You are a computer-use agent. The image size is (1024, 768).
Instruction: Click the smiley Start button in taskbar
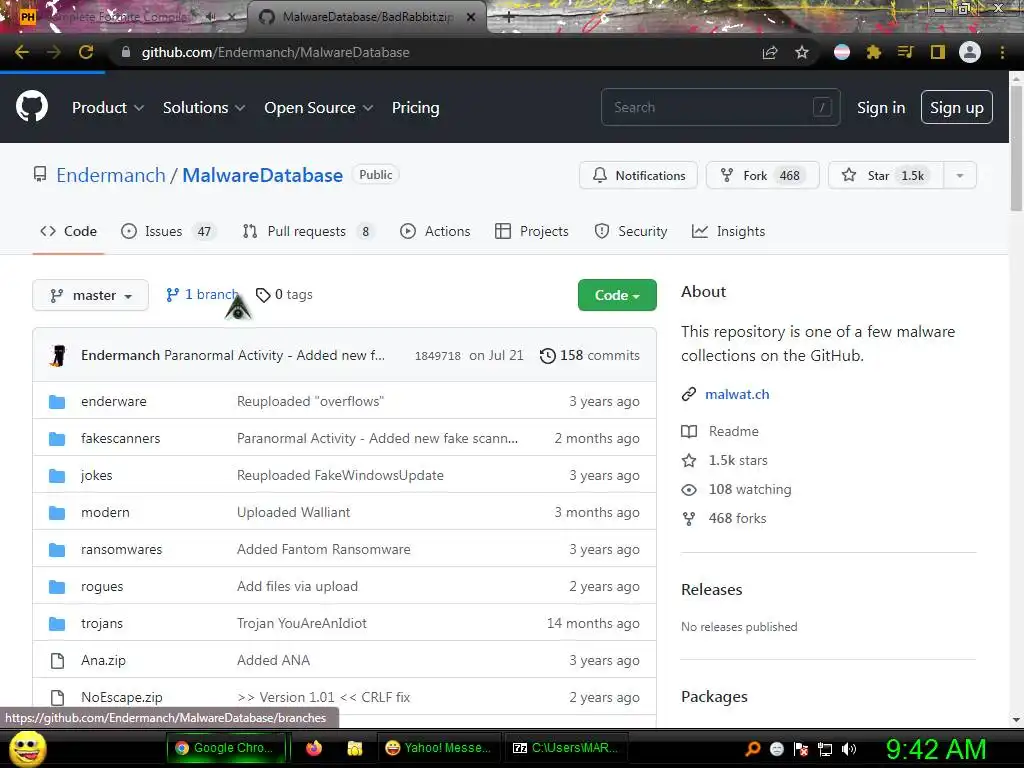pos(27,748)
